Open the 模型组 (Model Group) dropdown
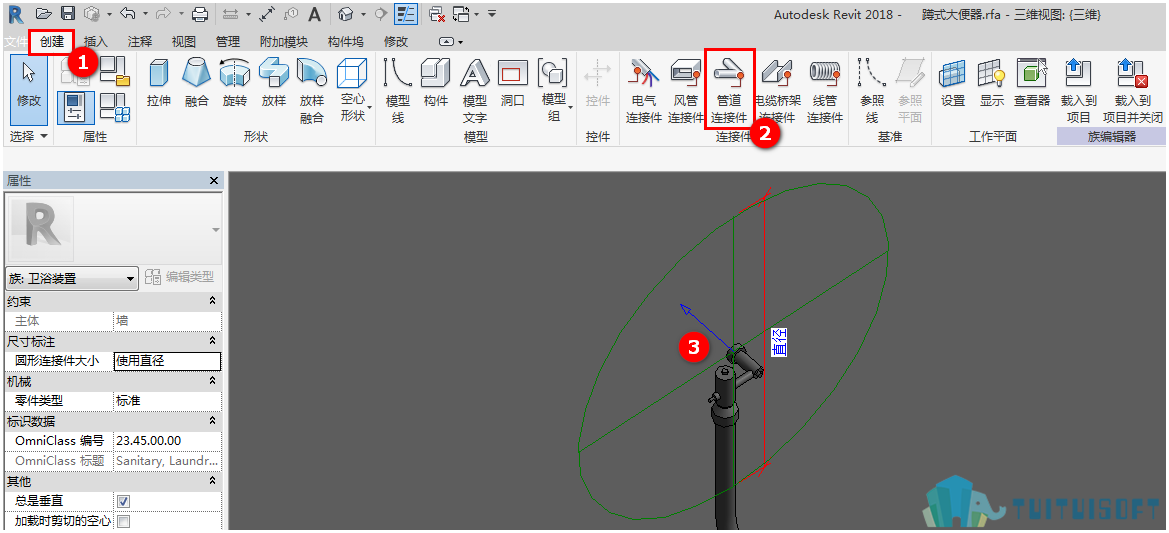Viewport: 1169px width, 533px height. pyautogui.click(x=555, y=89)
